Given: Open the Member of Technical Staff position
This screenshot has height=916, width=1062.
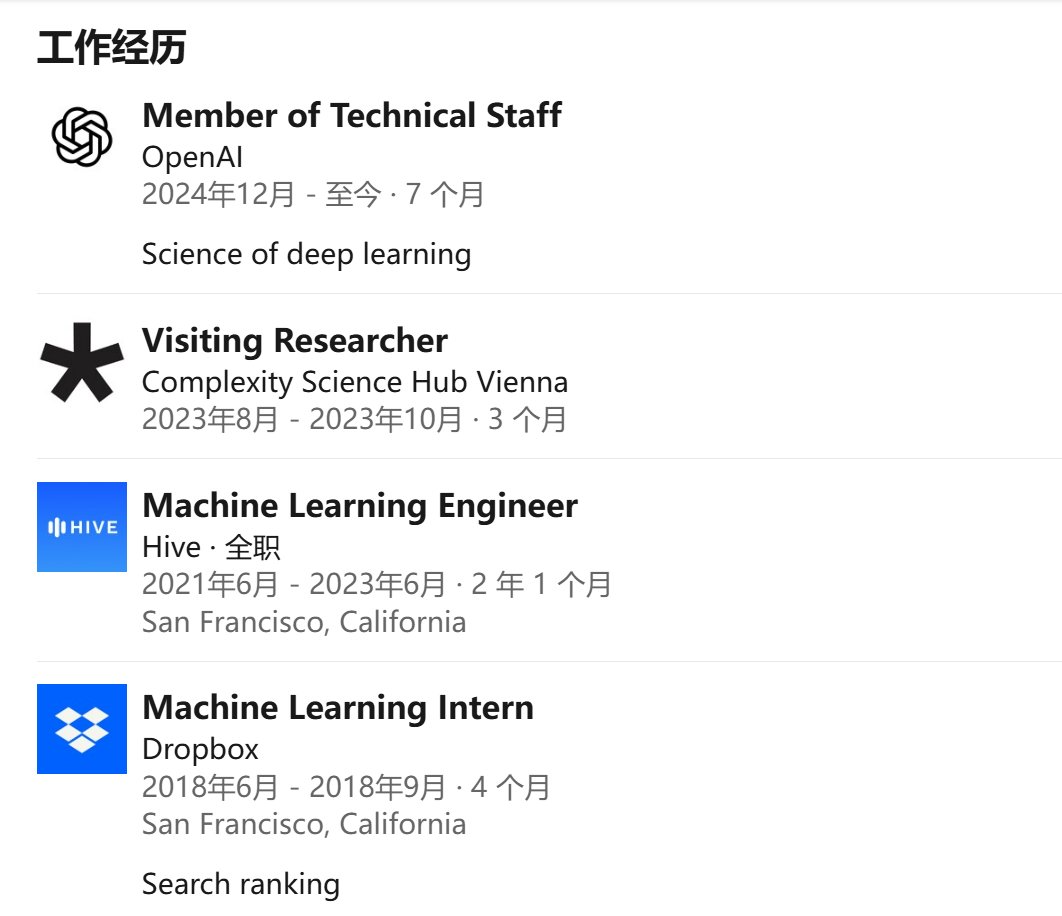Looking at the screenshot, I should (x=352, y=115).
